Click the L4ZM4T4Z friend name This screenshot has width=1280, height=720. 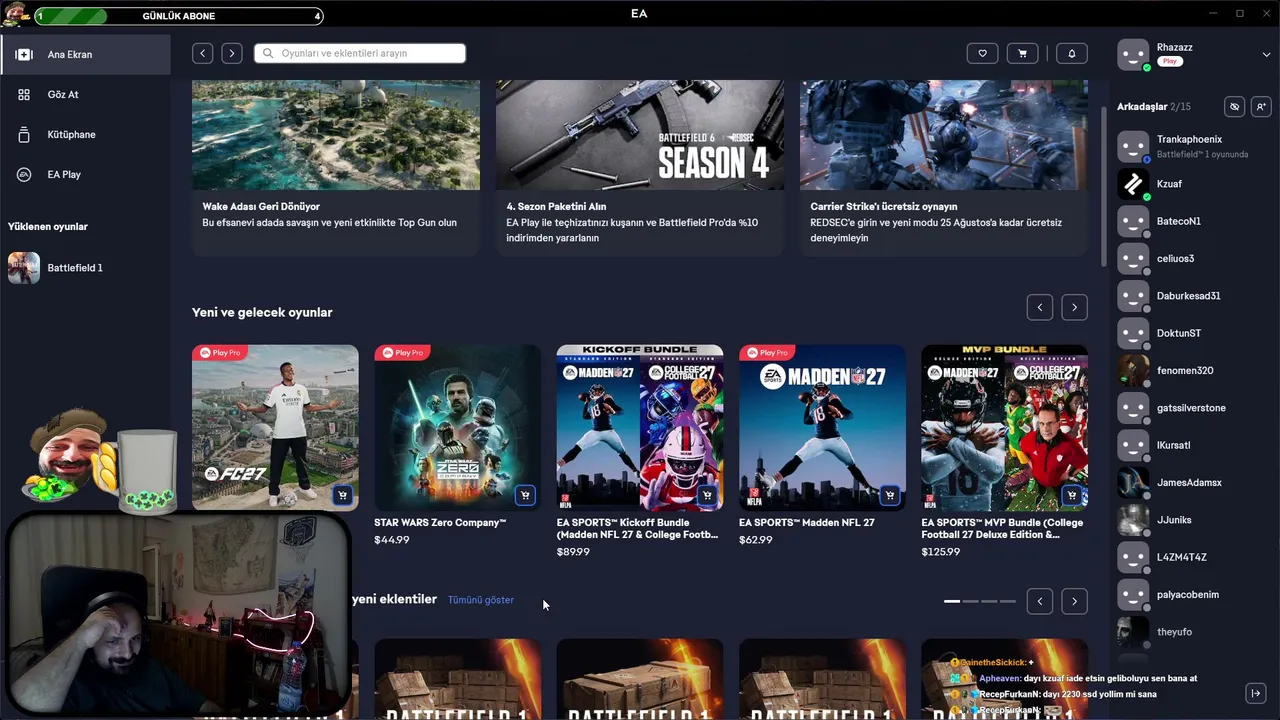1182,557
